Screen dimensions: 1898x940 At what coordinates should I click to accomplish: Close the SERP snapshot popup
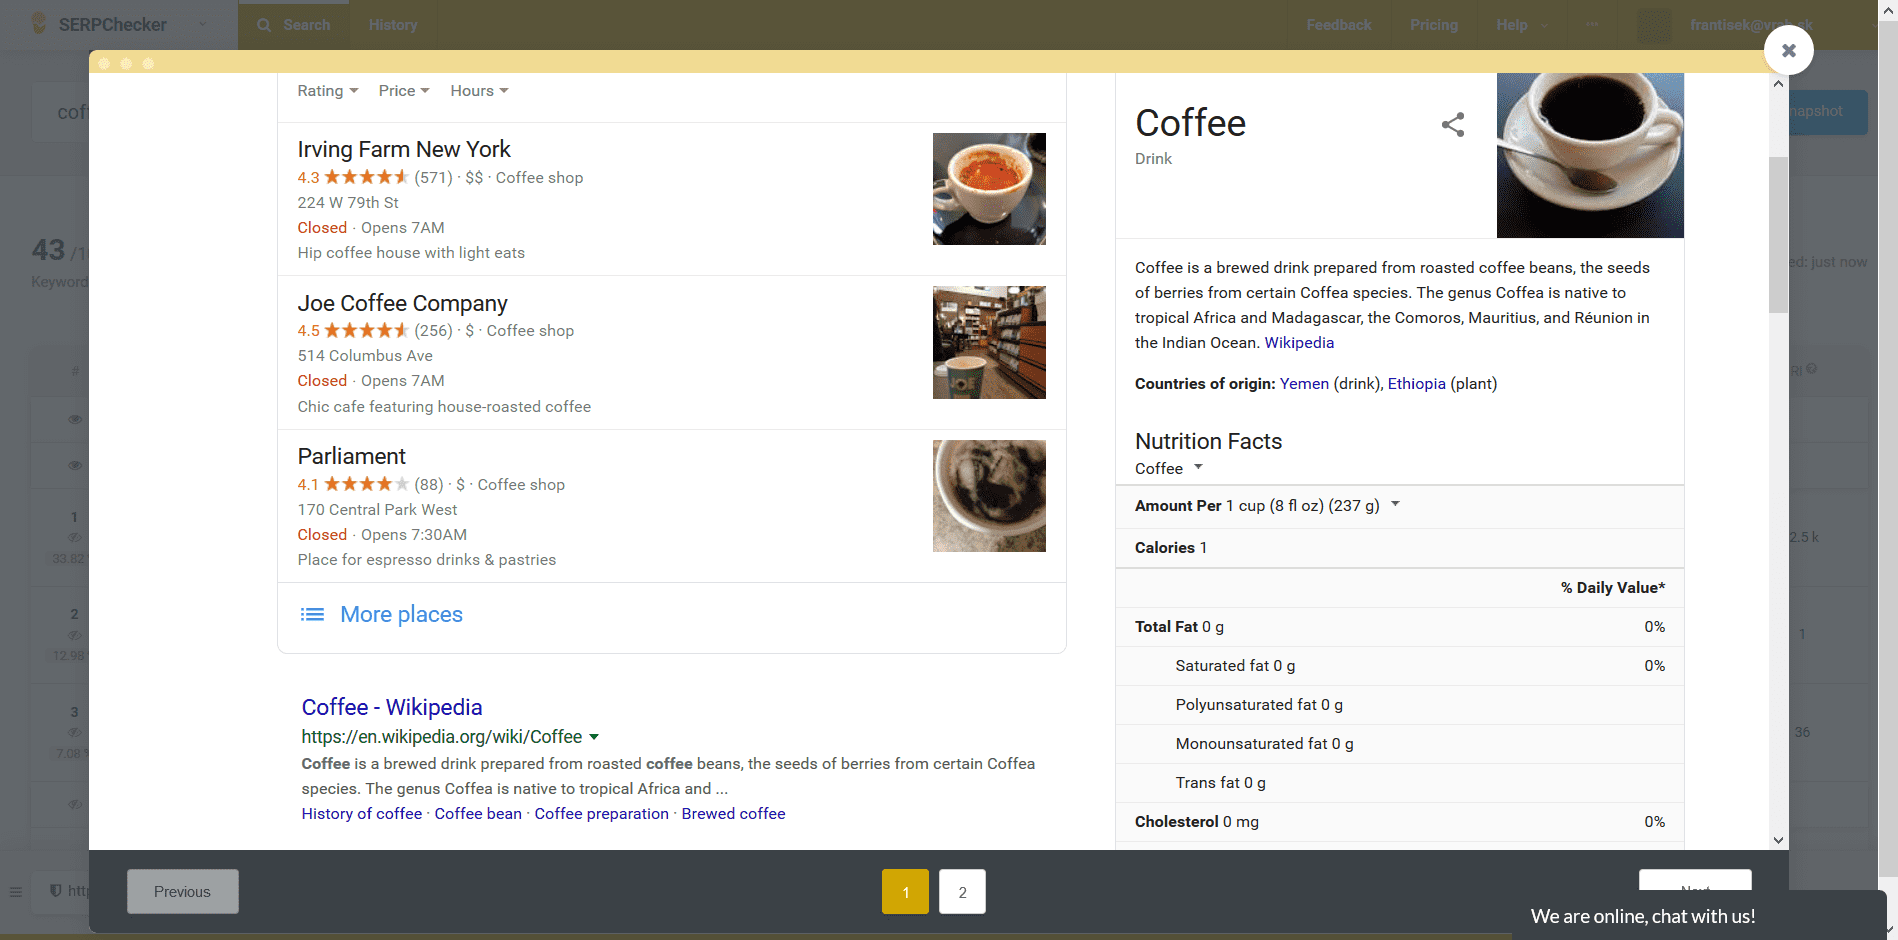tap(1788, 50)
